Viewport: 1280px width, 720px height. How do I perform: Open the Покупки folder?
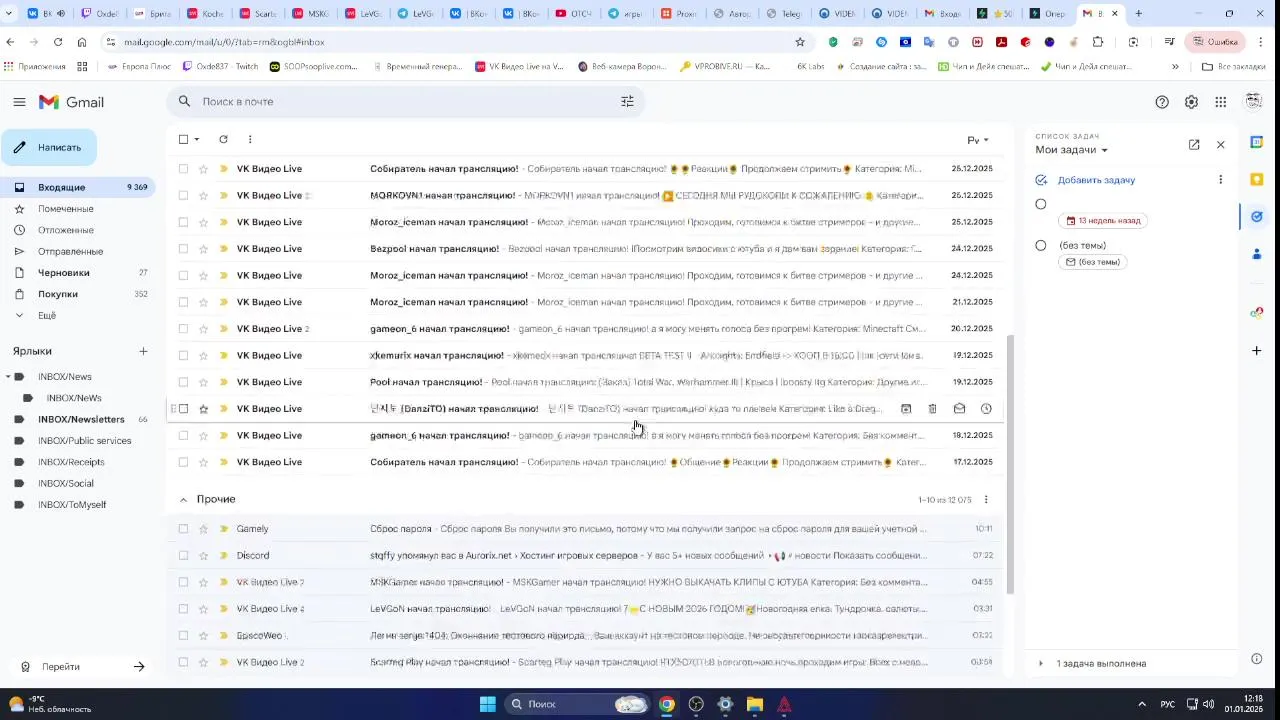(78, 294)
